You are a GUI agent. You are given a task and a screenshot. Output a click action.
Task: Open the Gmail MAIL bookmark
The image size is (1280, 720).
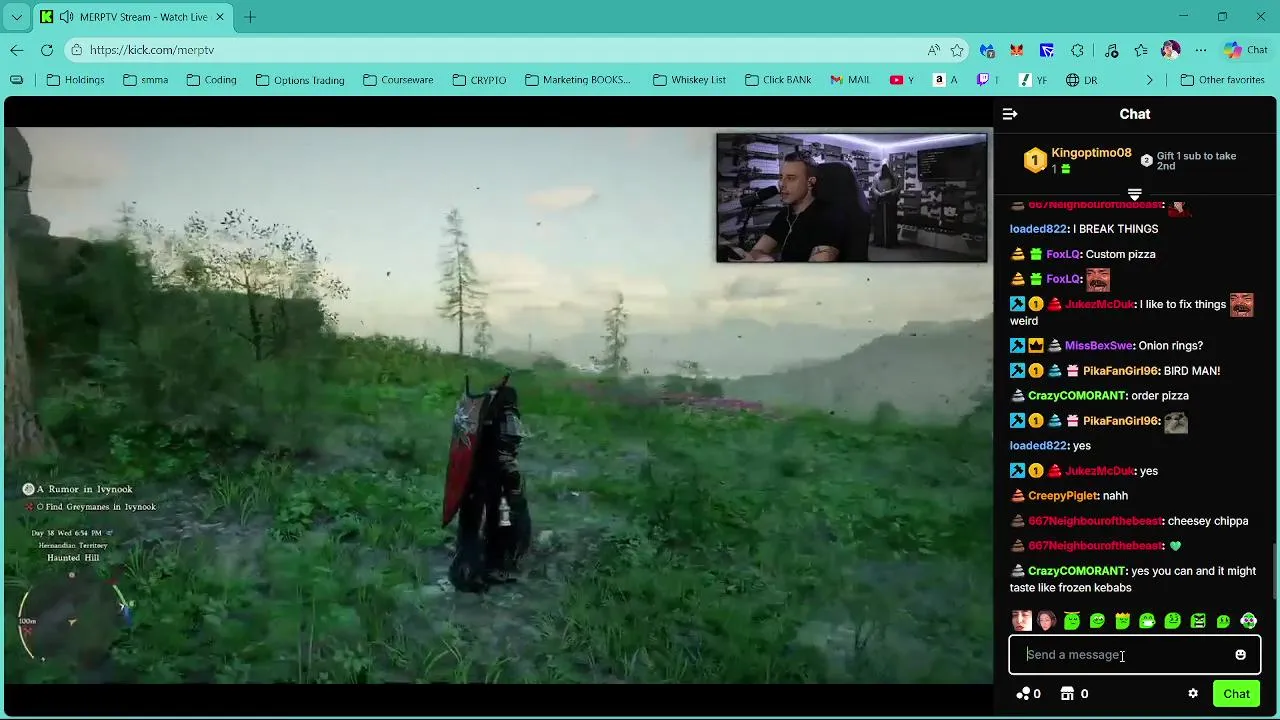tap(850, 80)
